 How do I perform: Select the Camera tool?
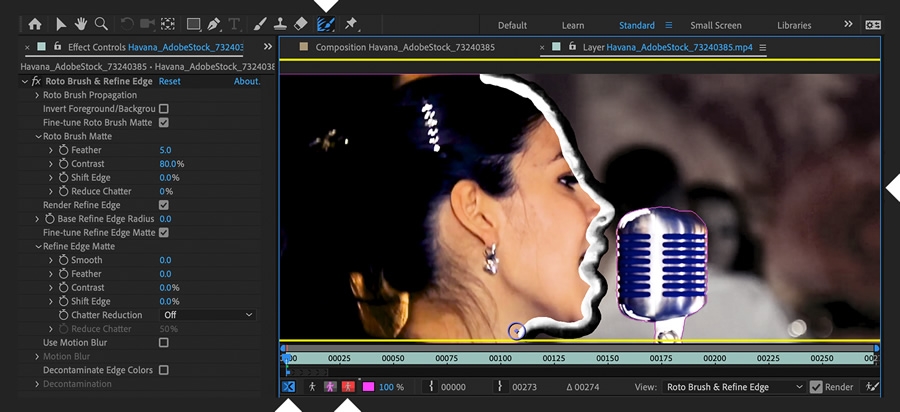[x=148, y=24]
